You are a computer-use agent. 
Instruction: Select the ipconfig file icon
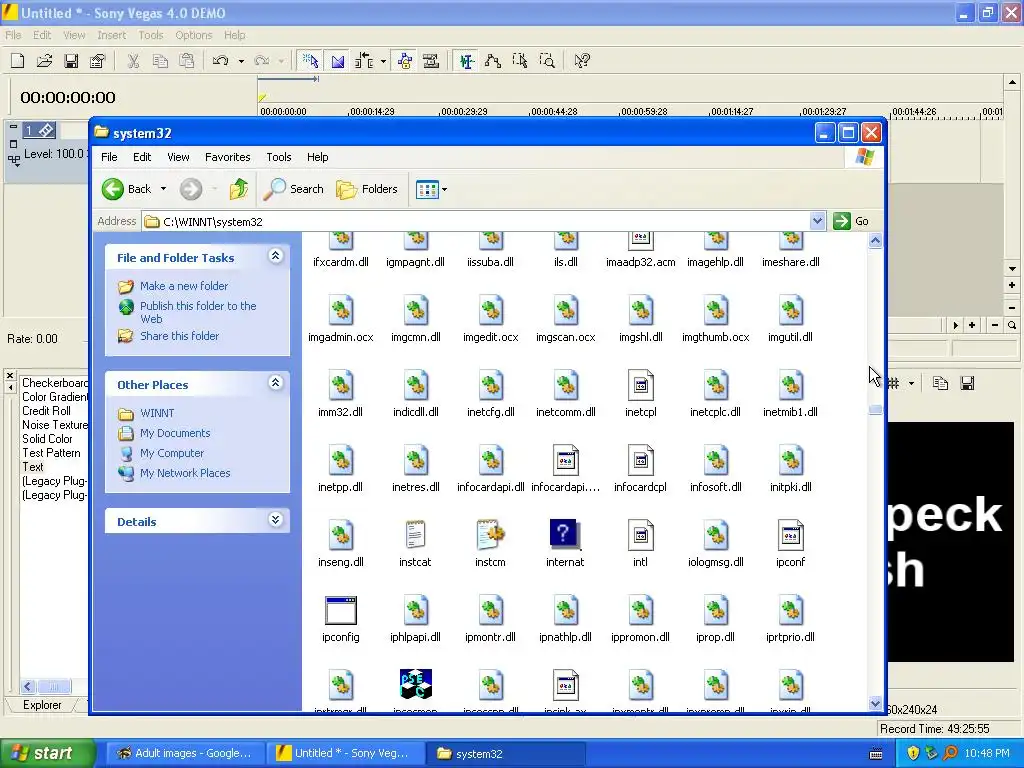pos(341,611)
